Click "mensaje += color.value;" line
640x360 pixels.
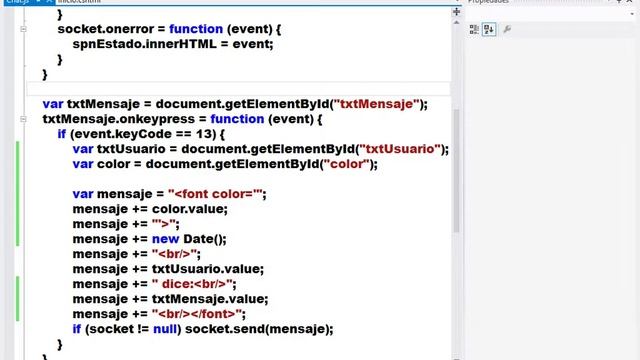tap(150, 209)
